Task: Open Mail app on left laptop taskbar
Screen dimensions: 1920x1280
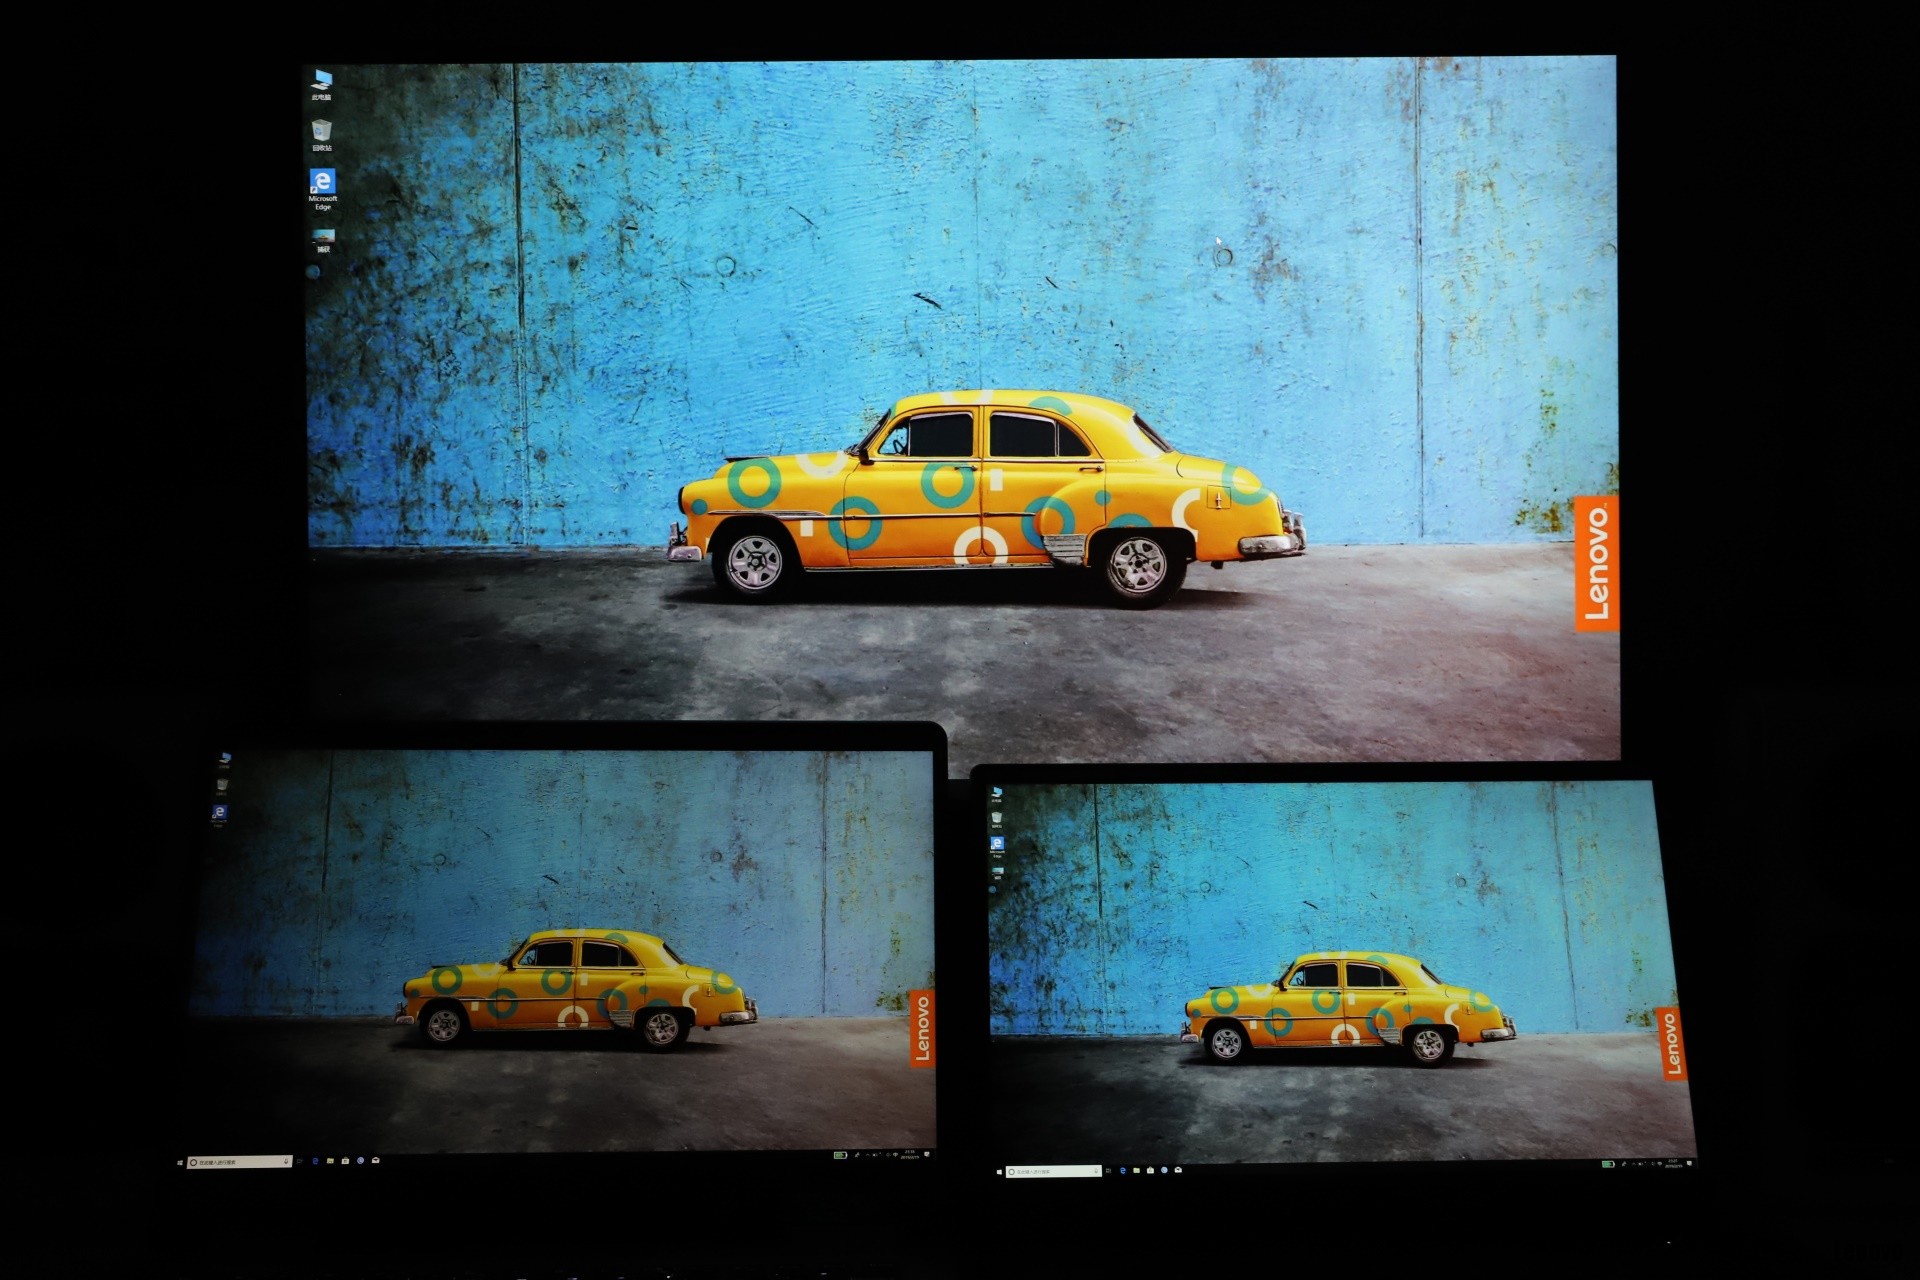Action: click(x=375, y=1160)
